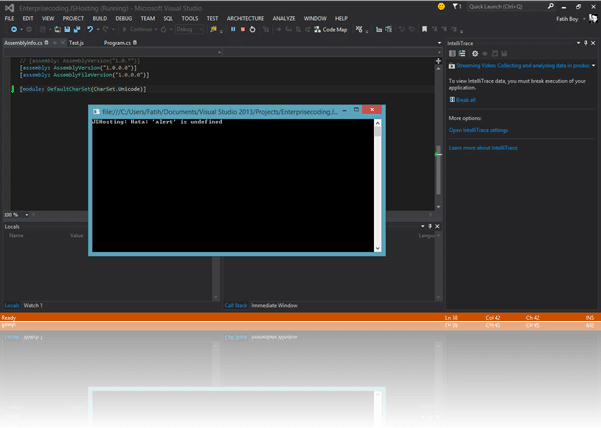Click the Navigate Backward toolbar icon

(14, 30)
